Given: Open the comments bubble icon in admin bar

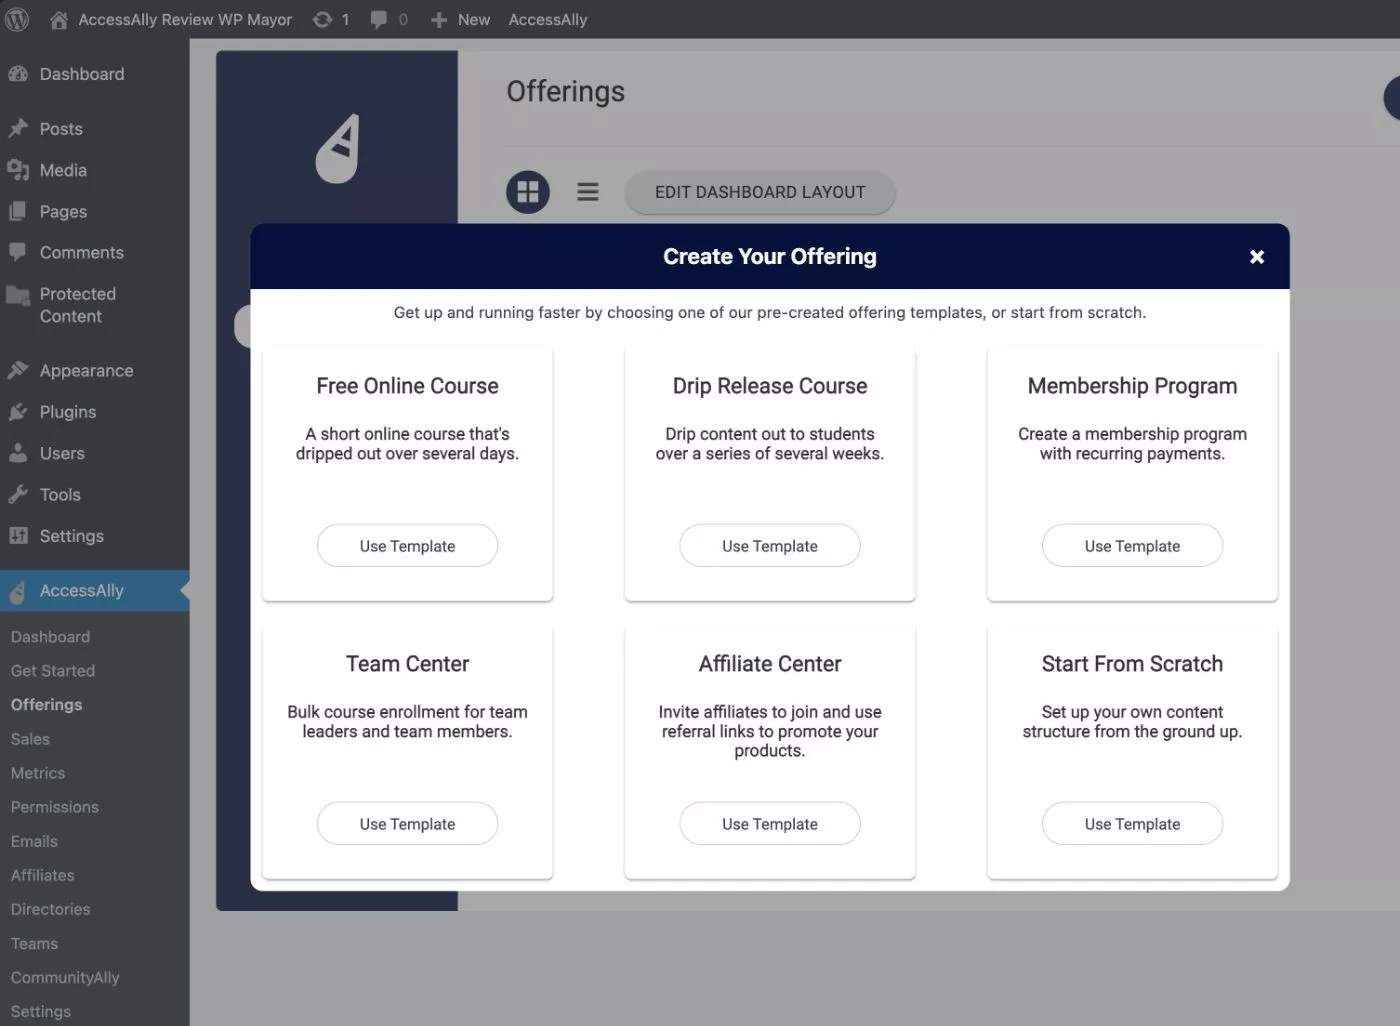Looking at the screenshot, I should click(378, 19).
